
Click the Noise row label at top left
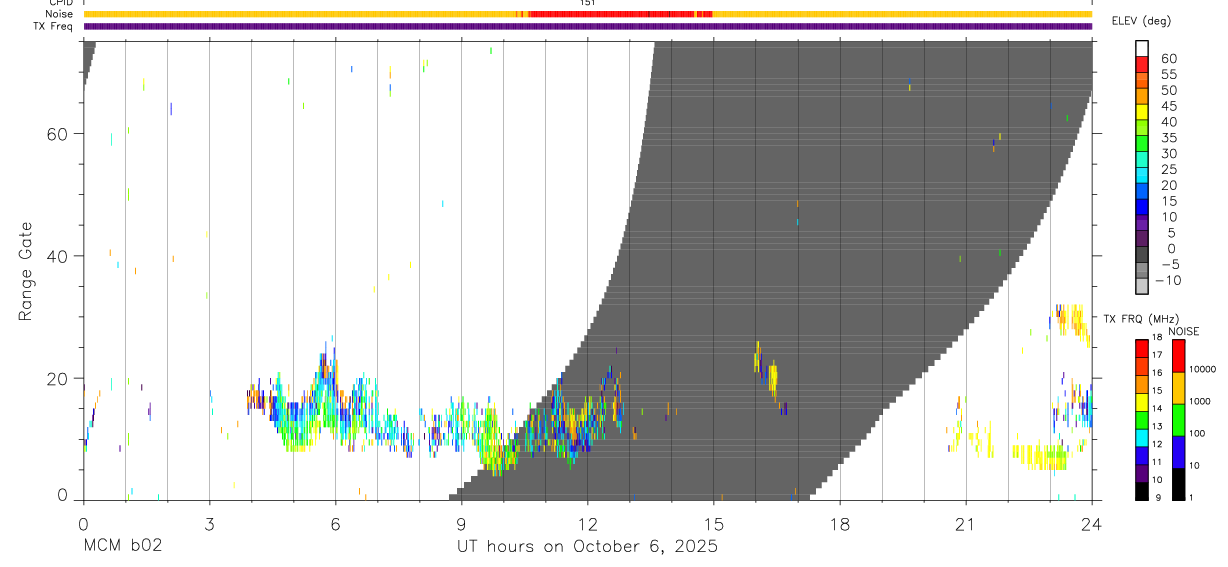(x=59, y=14)
